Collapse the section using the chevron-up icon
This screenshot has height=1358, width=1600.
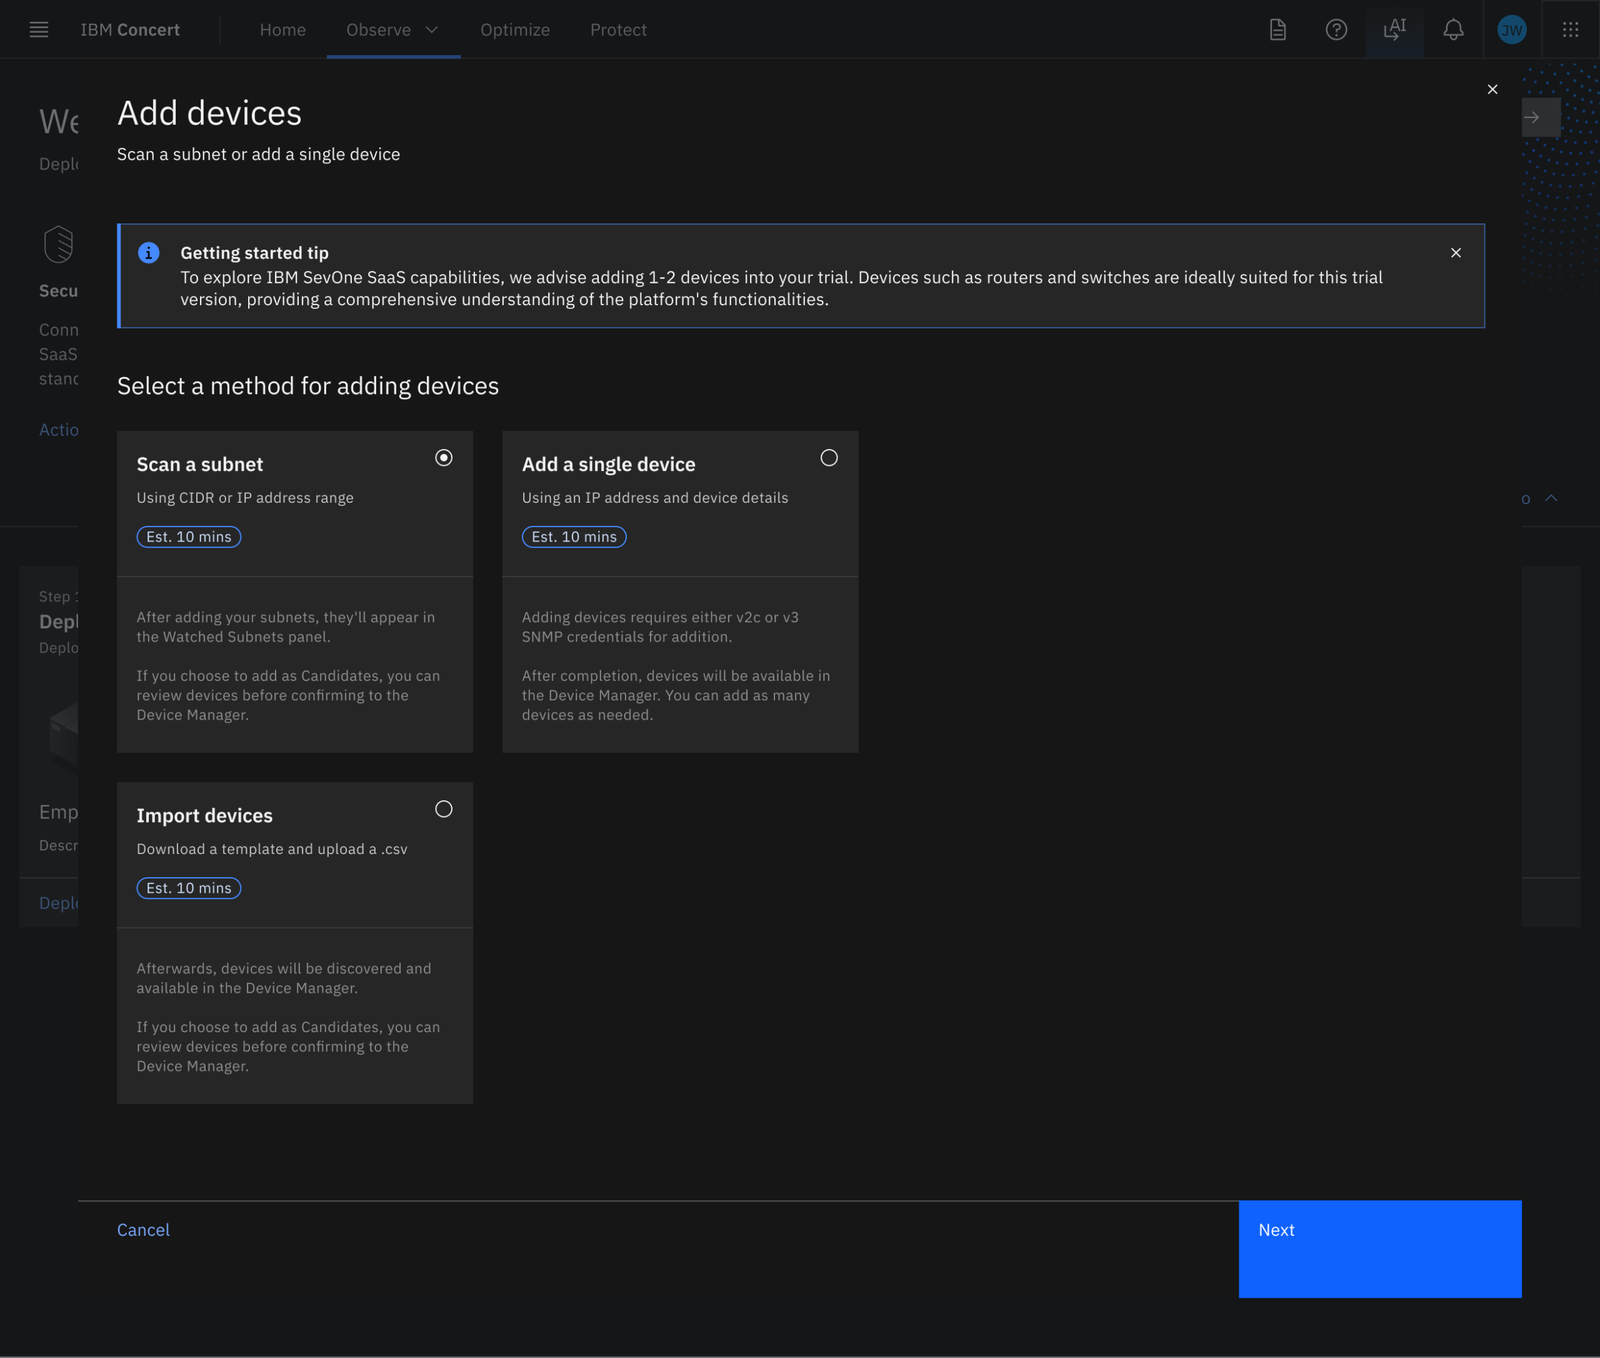coord(1551,498)
